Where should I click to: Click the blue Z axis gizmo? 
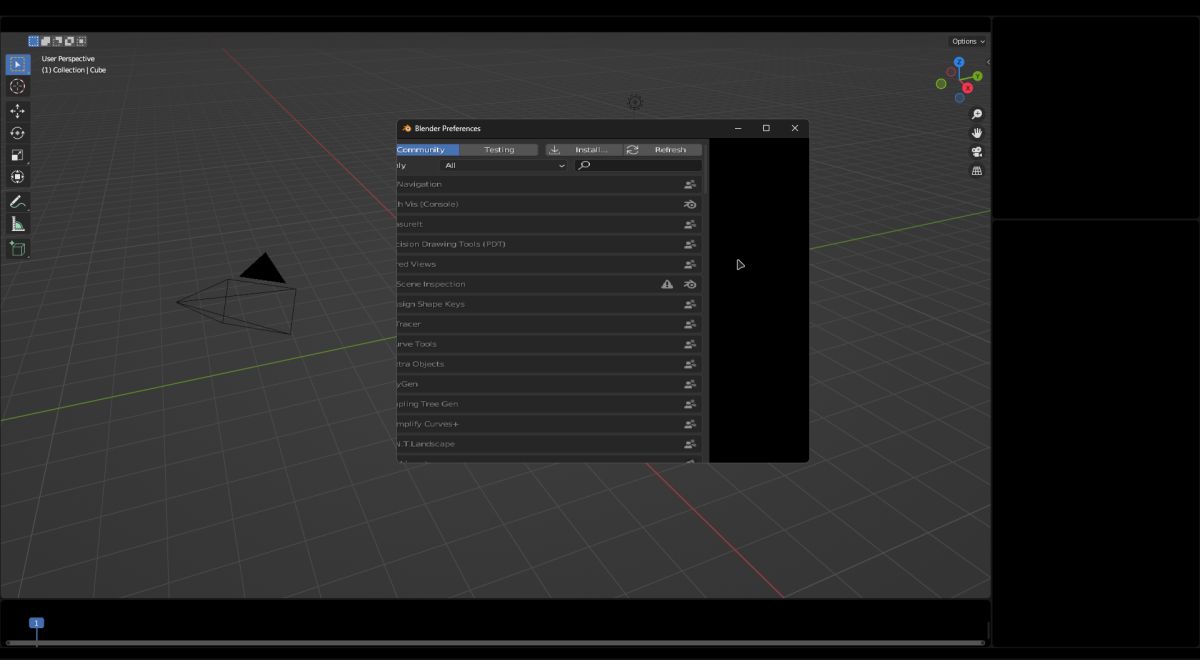coord(959,62)
